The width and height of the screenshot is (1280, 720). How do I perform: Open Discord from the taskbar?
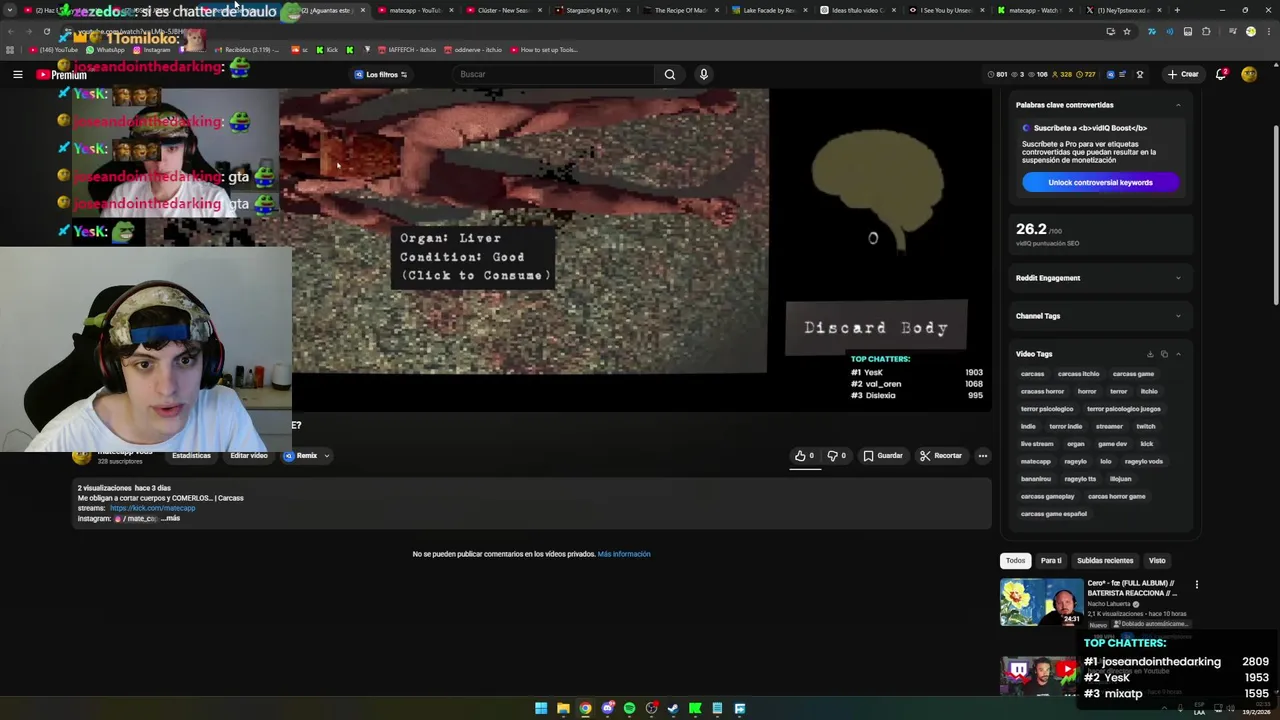point(607,708)
